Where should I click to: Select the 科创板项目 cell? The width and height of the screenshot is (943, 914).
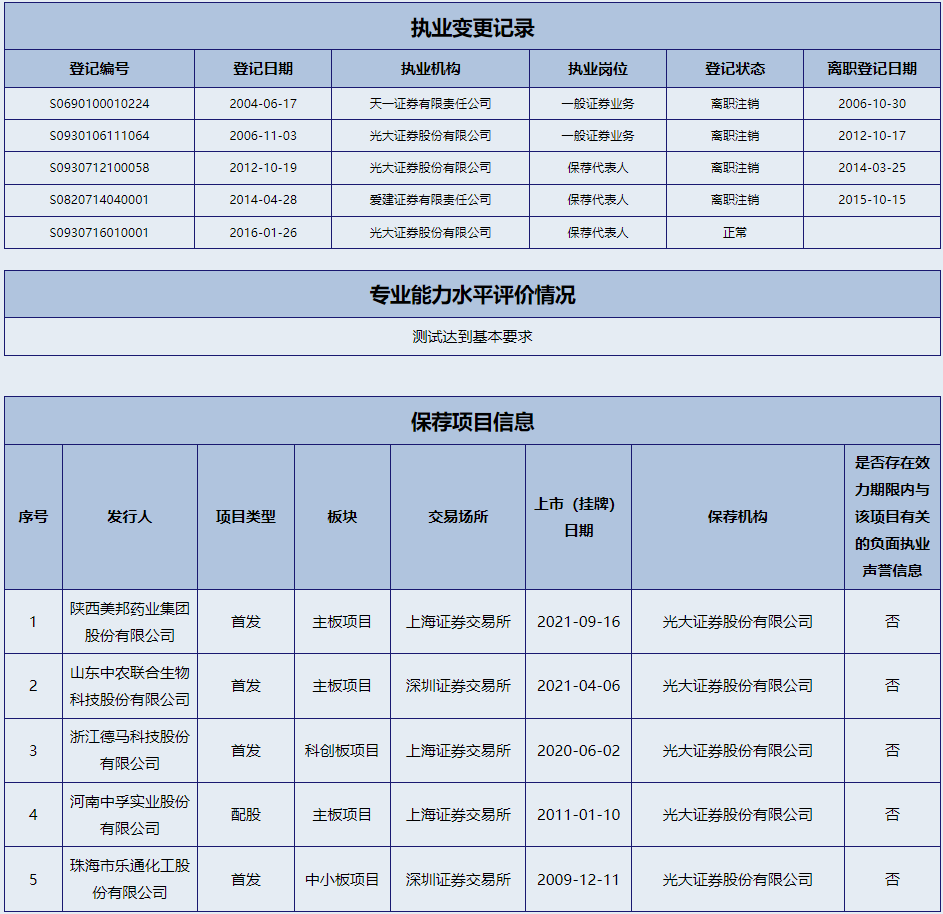pyautogui.click(x=342, y=750)
